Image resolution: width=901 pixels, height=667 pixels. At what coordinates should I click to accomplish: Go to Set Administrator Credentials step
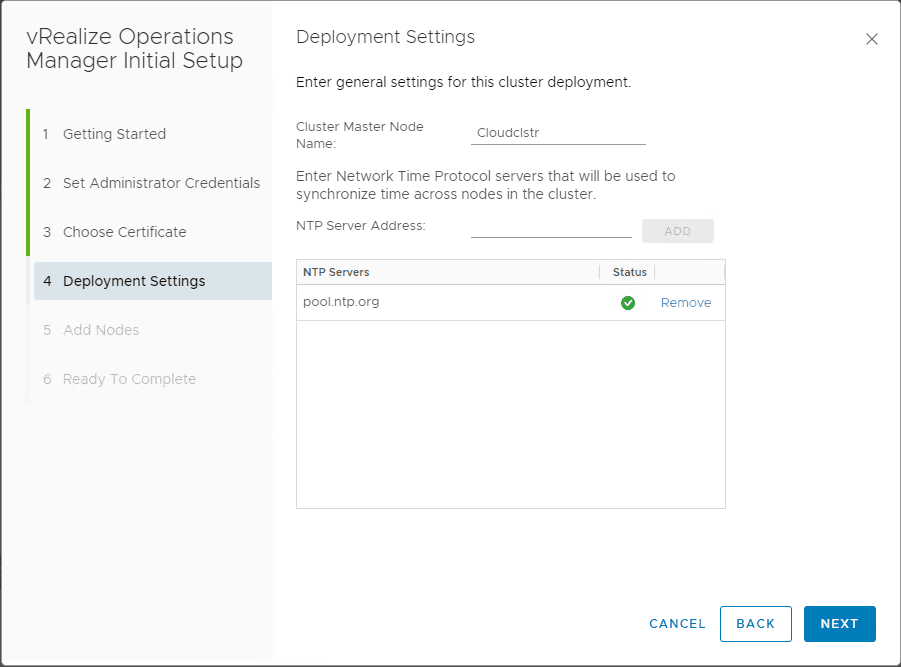click(x=161, y=183)
